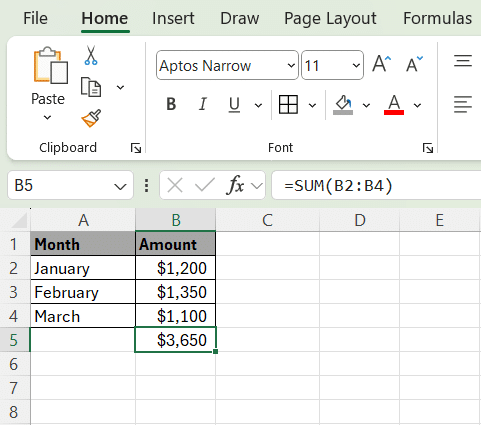The width and height of the screenshot is (481, 425).
Task: Confirm formula entry with the checkmark icon
Action: 205,185
